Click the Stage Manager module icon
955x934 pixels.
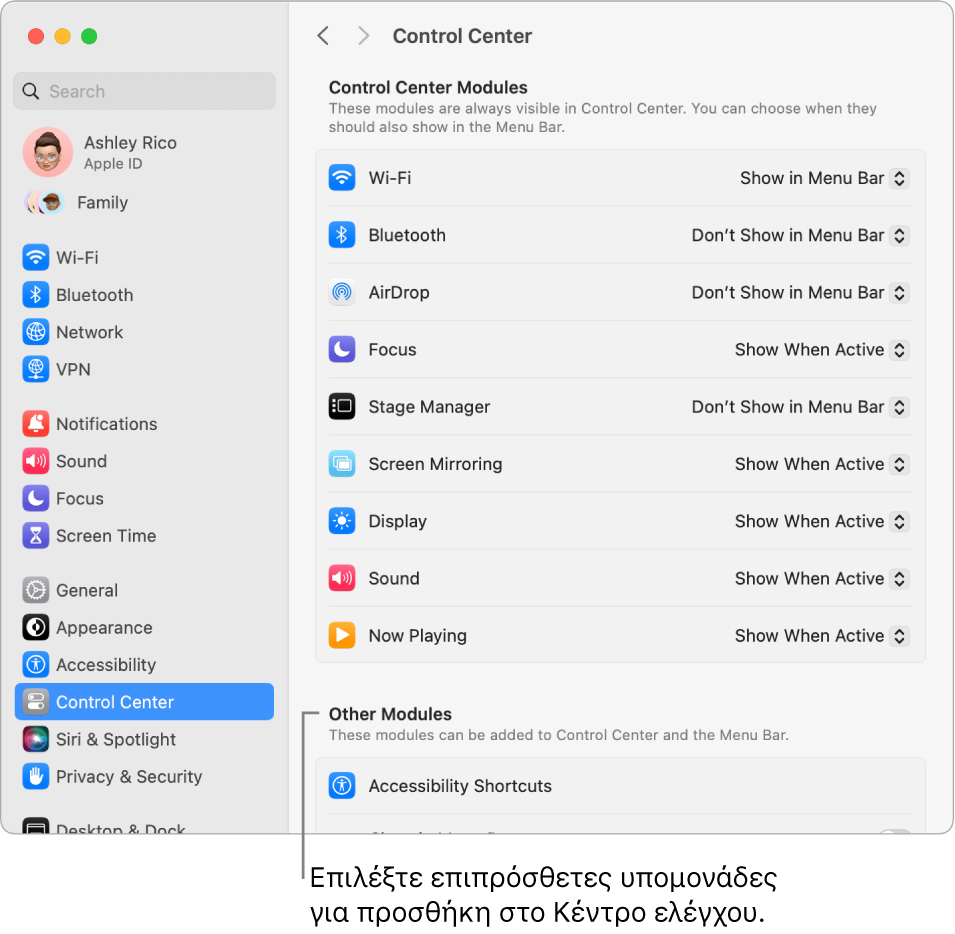coord(342,407)
